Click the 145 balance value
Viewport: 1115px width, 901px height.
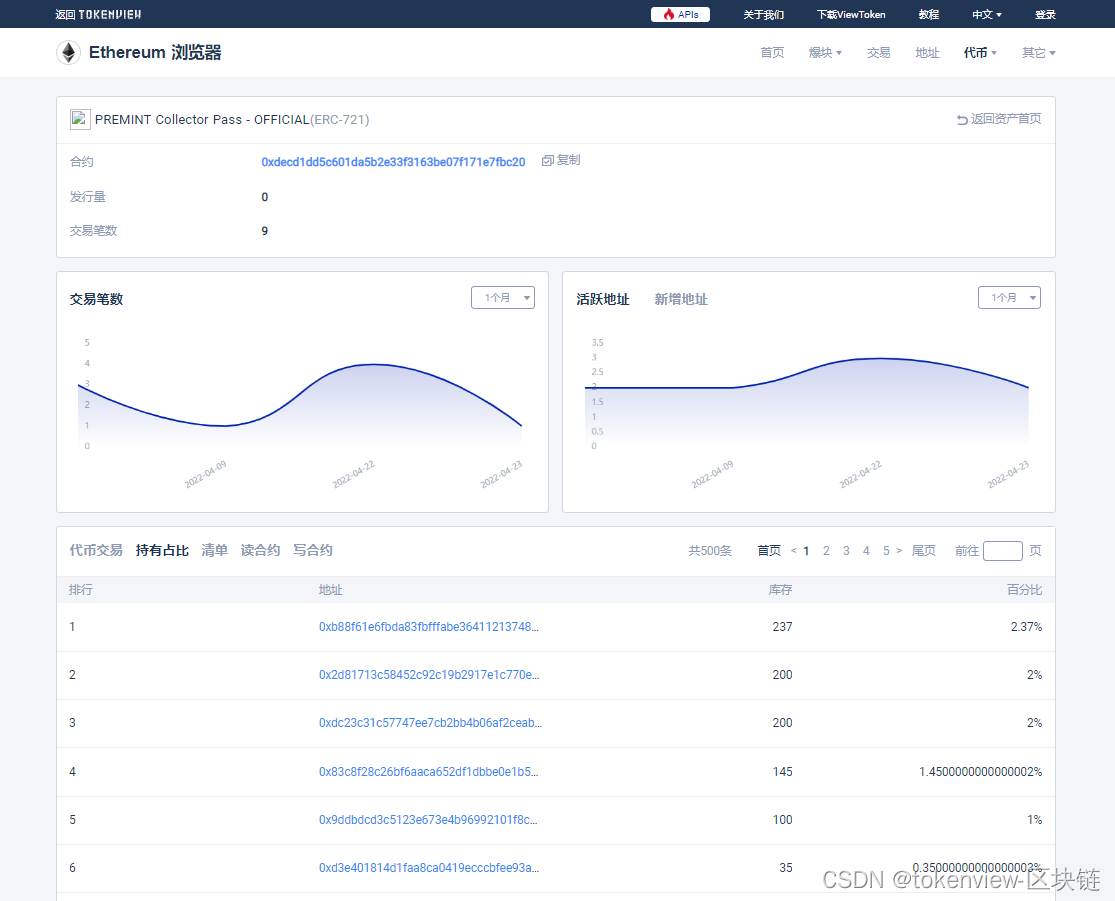pos(782,772)
